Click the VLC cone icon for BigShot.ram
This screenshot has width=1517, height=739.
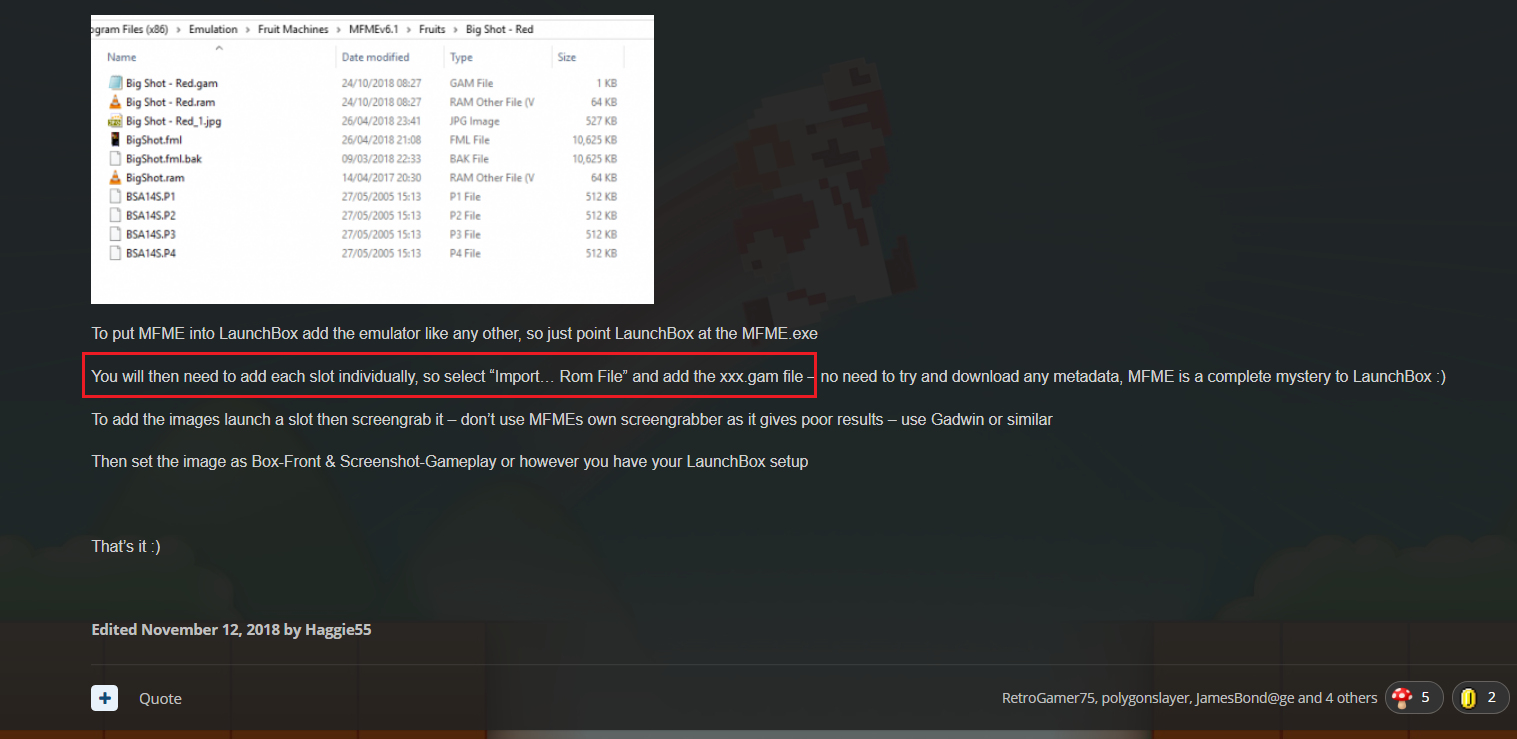pos(115,178)
